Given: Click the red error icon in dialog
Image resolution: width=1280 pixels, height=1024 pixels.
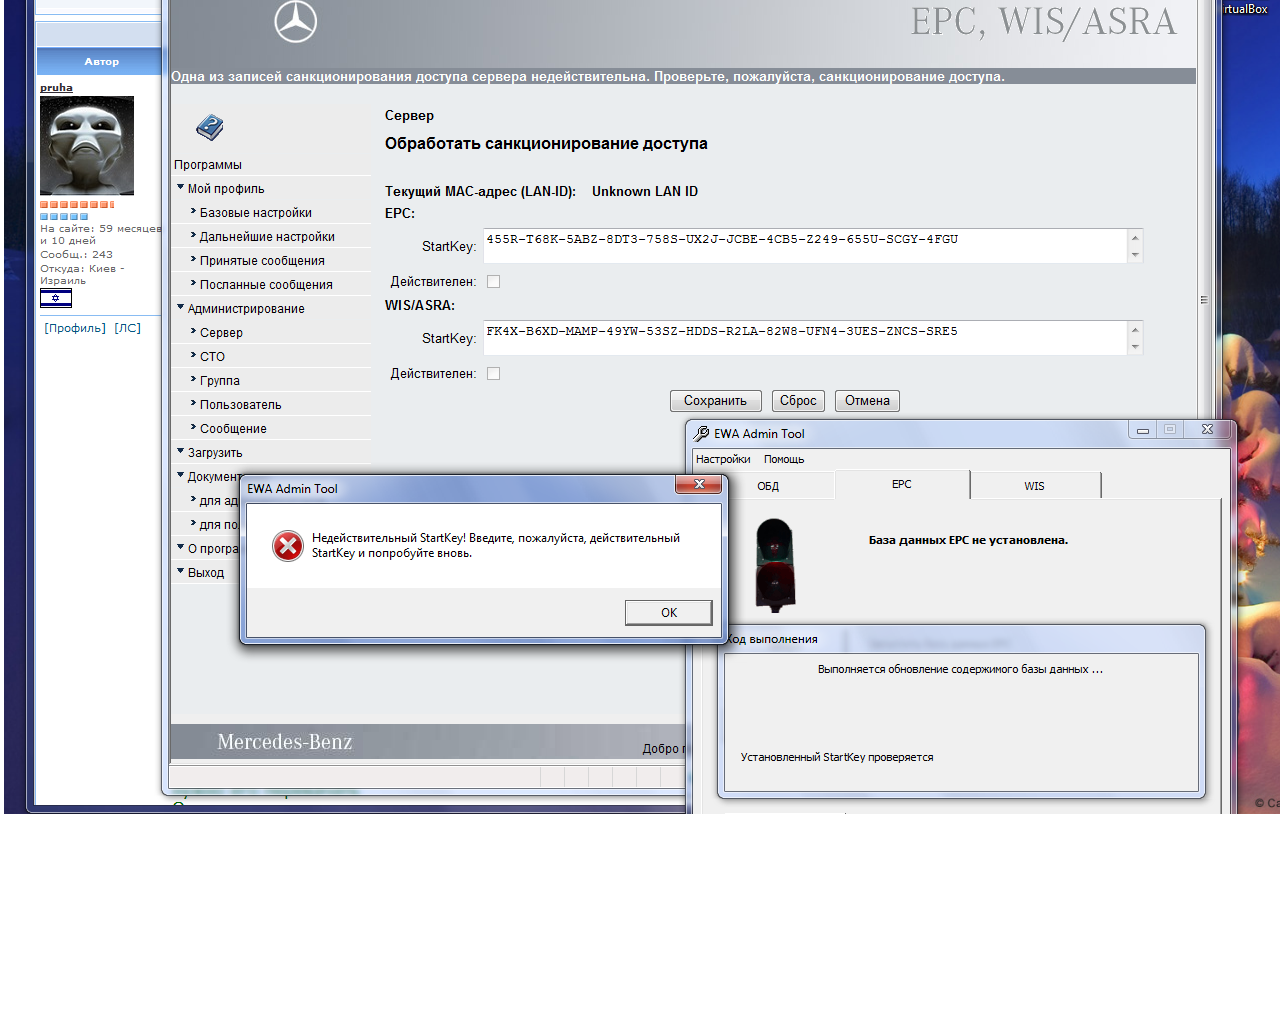Looking at the screenshot, I should point(288,546).
